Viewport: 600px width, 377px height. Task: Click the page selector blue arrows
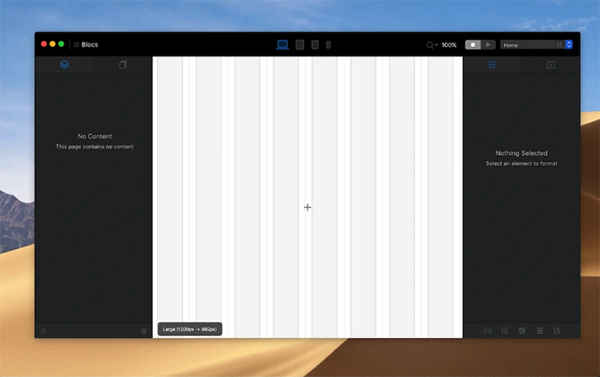[x=569, y=45]
